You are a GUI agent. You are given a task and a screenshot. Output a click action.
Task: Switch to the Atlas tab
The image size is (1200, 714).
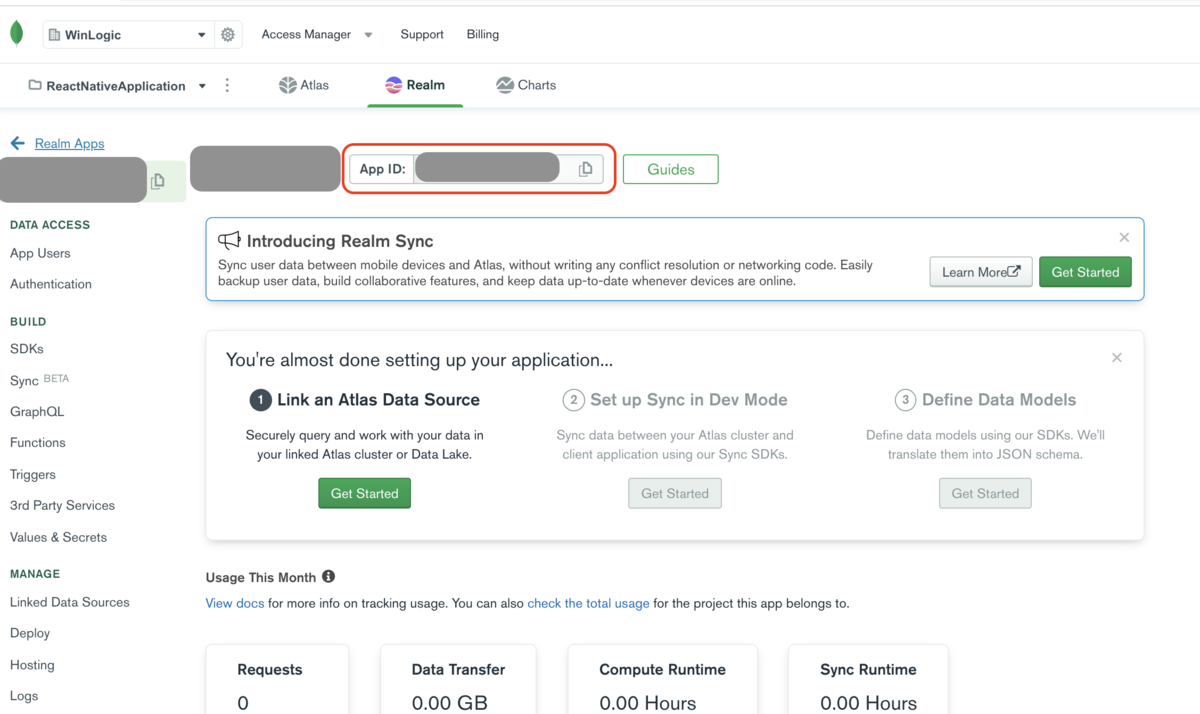point(304,85)
